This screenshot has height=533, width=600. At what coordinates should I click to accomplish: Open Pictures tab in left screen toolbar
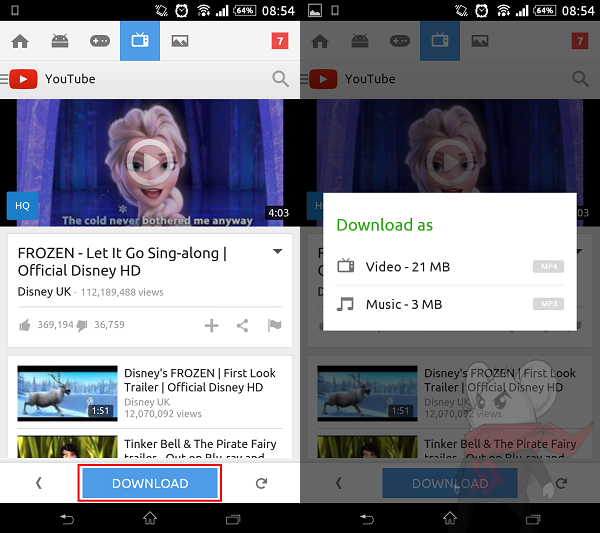[180, 41]
